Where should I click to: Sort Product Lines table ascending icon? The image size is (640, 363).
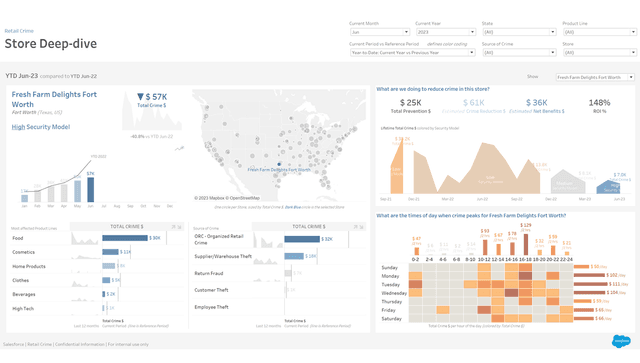(173, 227)
